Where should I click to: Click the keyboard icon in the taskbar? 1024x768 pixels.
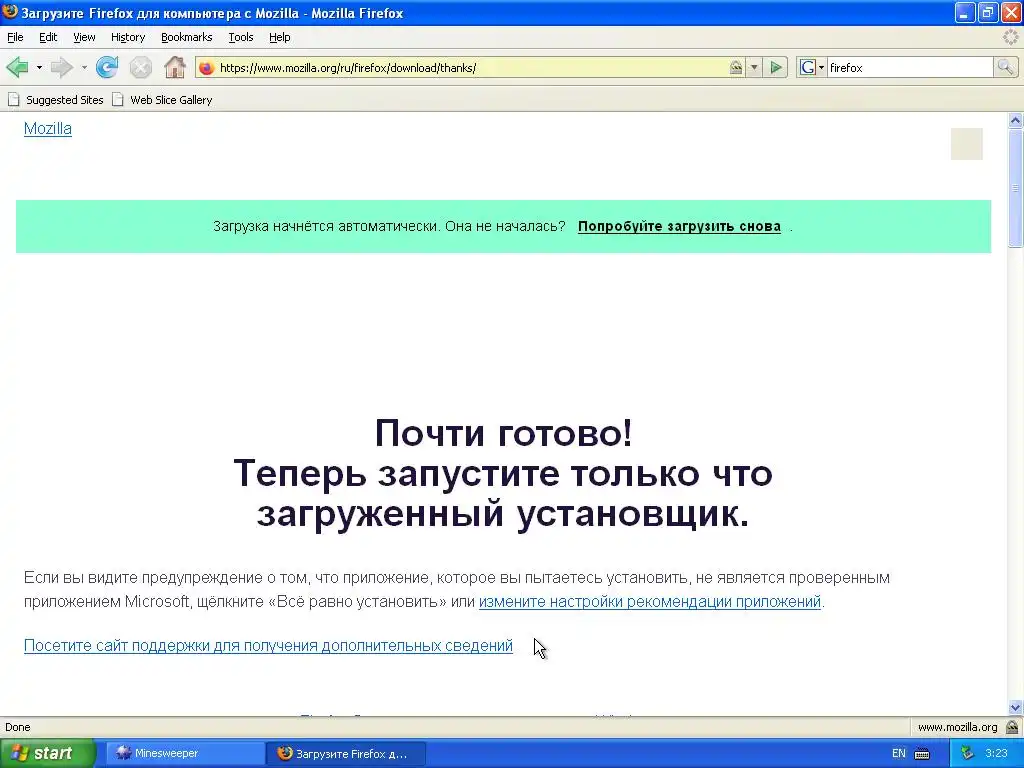tap(922, 754)
